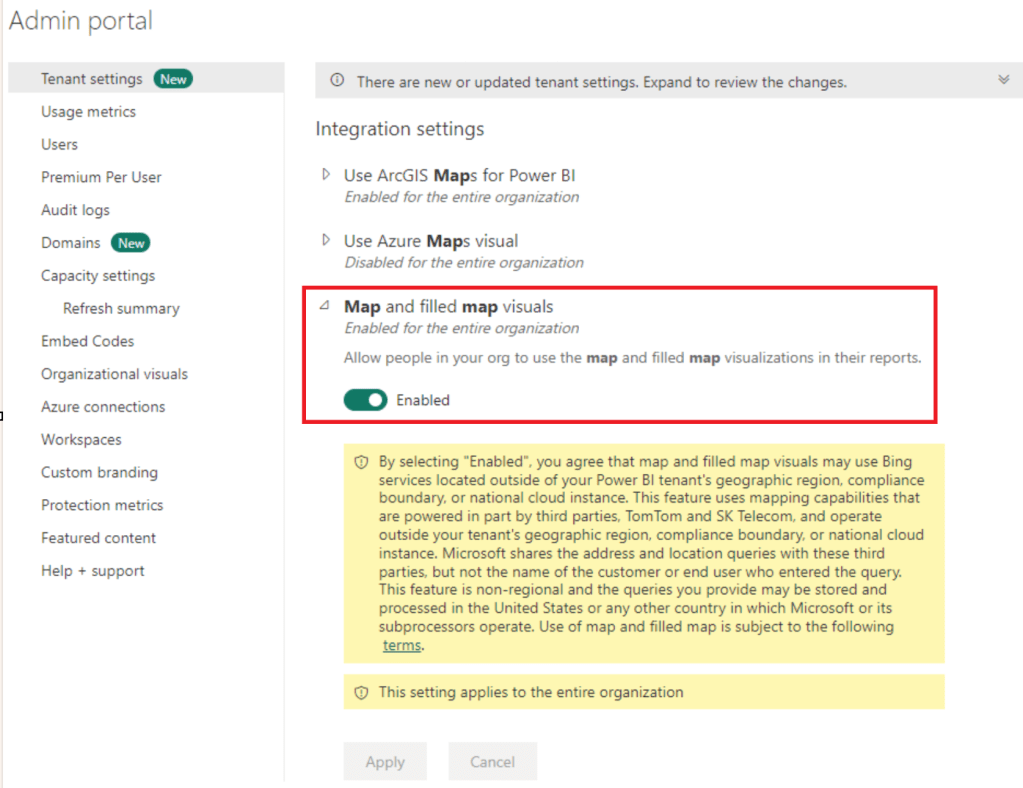The height and width of the screenshot is (788, 1023).
Task: Open the terms link in the disclaimer
Action: tap(402, 646)
